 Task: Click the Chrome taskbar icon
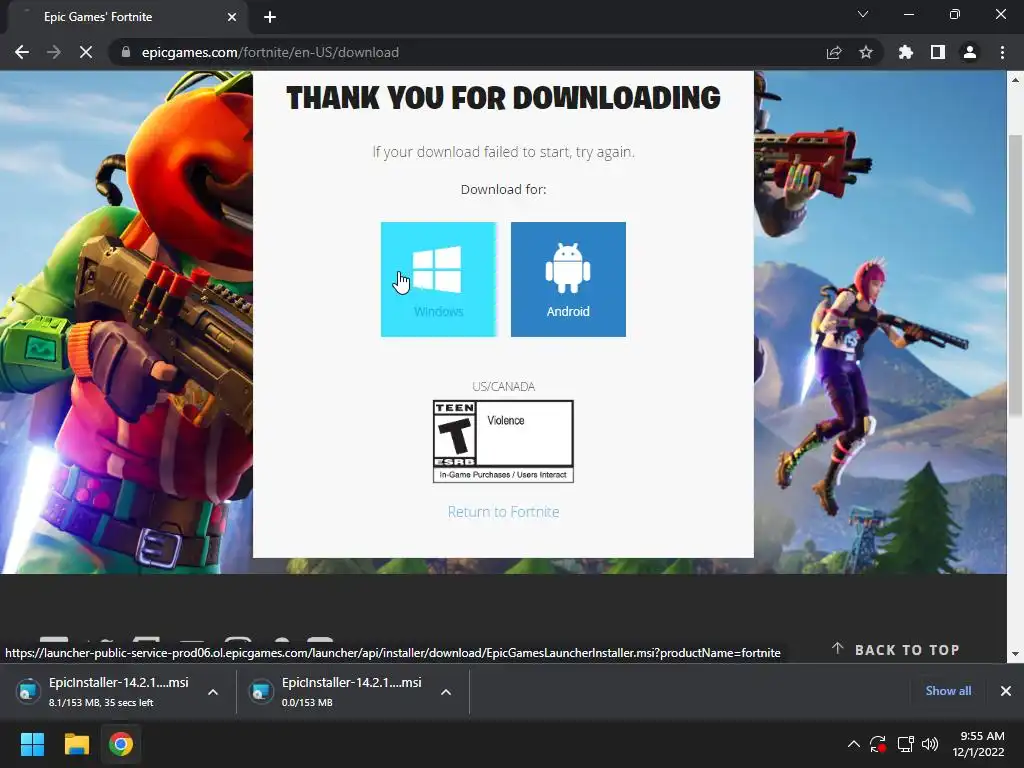(x=121, y=744)
